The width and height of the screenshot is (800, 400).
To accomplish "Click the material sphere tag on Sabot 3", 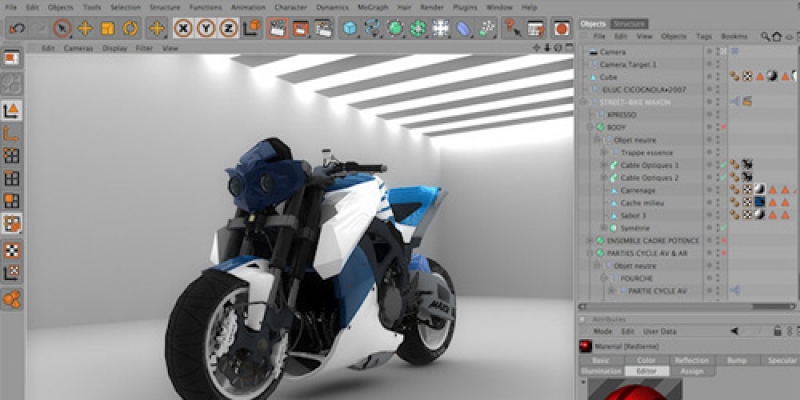I will pyautogui.click(x=760, y=215).
